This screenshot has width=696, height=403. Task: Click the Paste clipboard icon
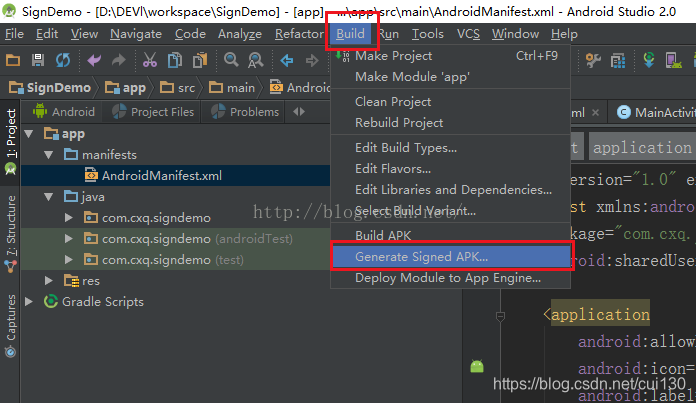coord(200,60)
